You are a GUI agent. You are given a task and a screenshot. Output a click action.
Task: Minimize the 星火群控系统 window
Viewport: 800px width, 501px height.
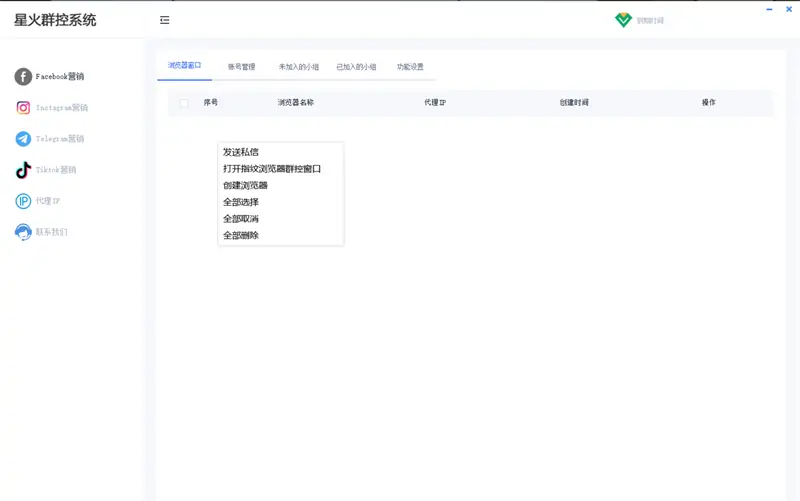point(769,9)
